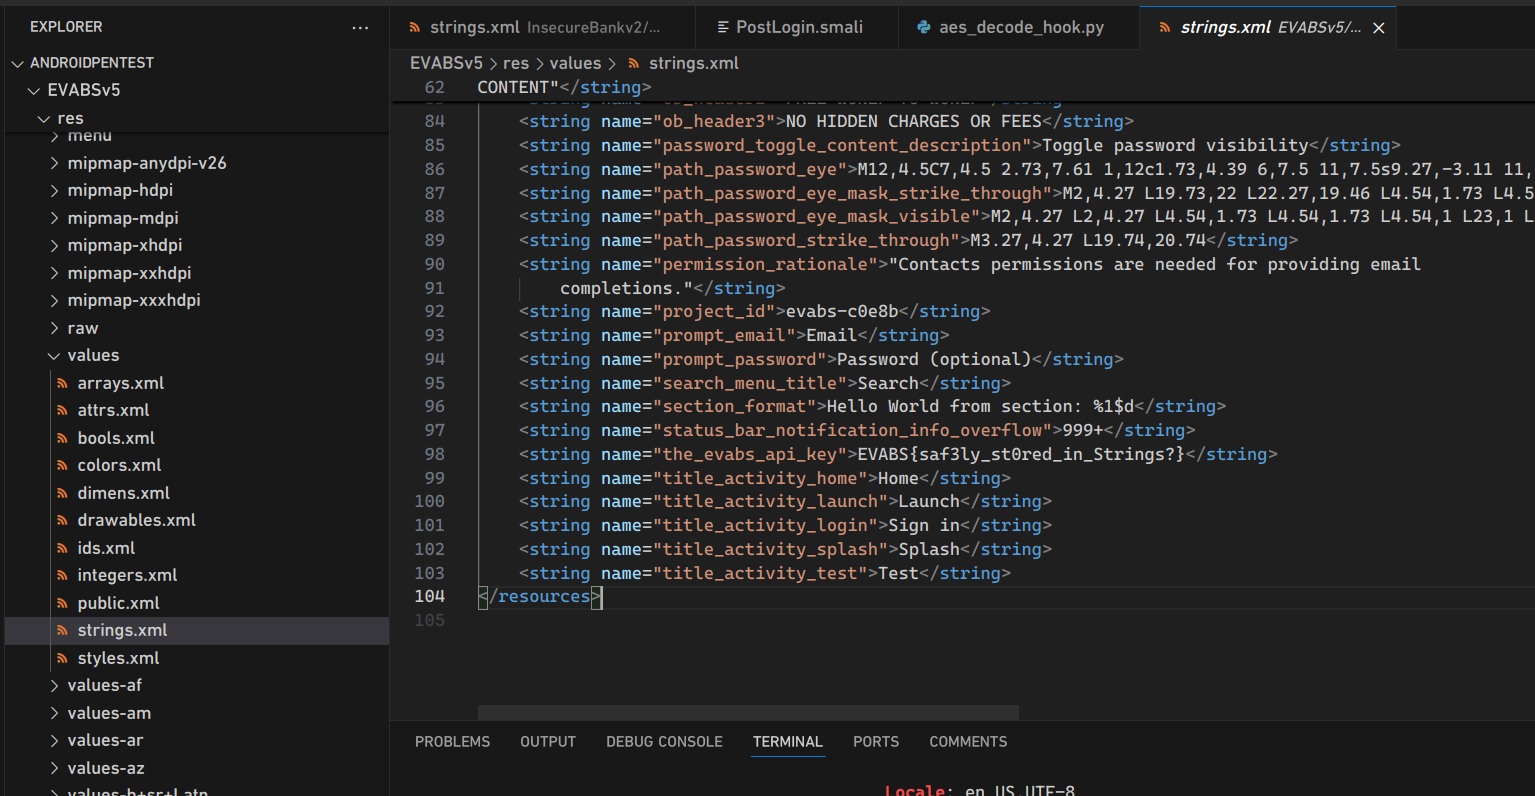The height and width of the screenshot is (796, 1535).
Task: Expand the mipmap-mdpi folder
Action: tap(54, 218)
